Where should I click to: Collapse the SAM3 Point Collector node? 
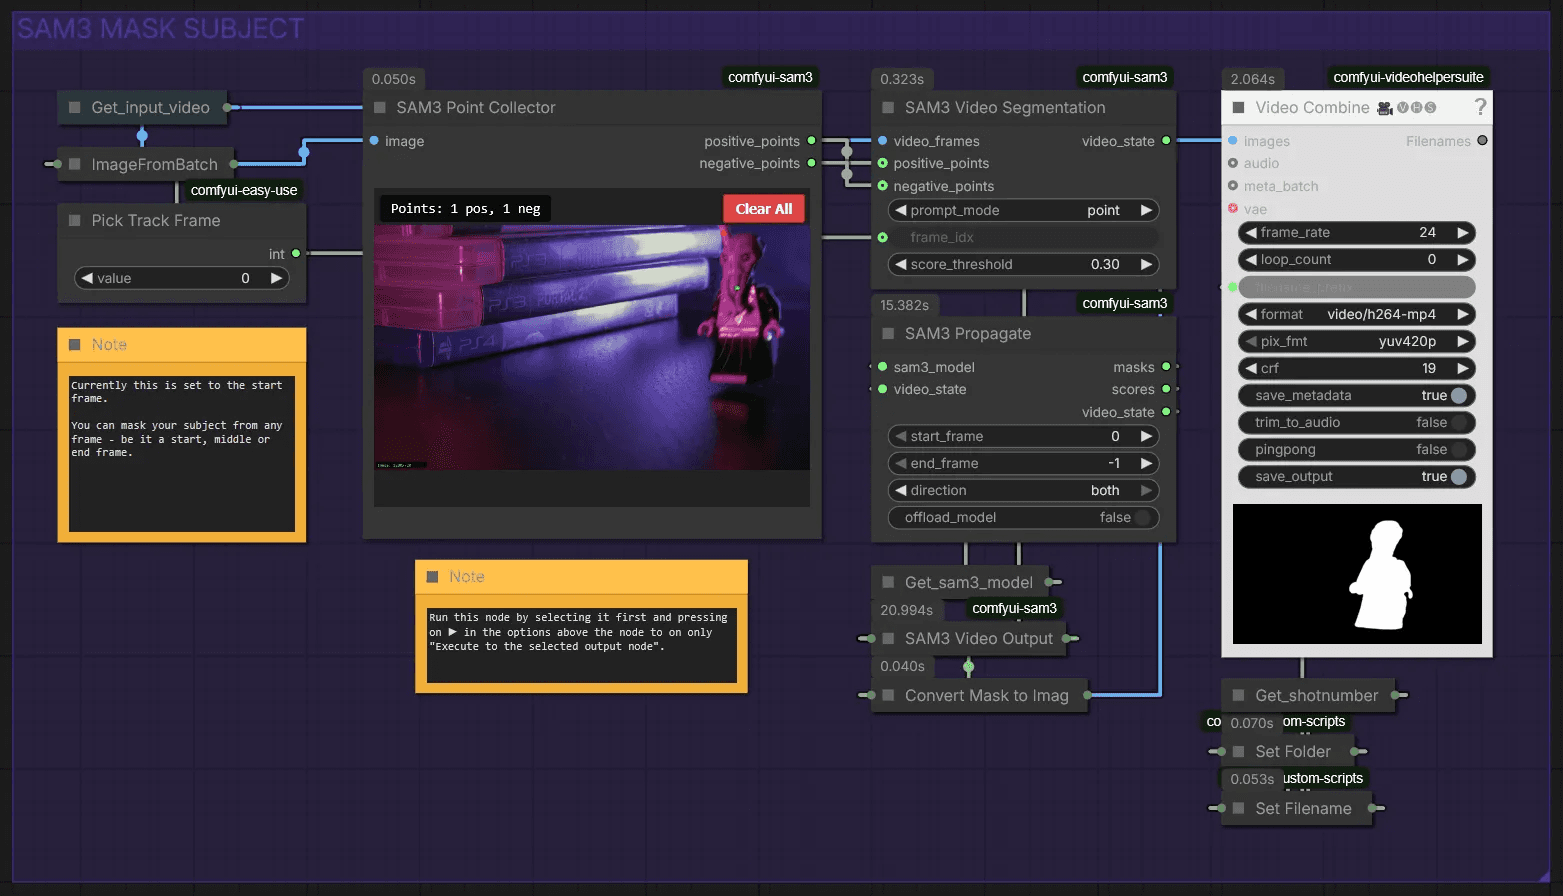(x=380, y=107)
